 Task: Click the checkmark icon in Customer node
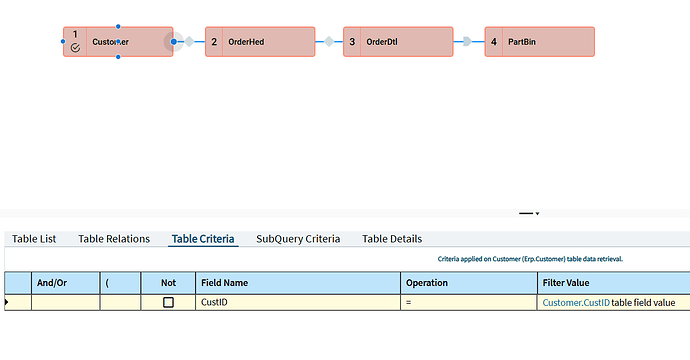pos(75,48)
